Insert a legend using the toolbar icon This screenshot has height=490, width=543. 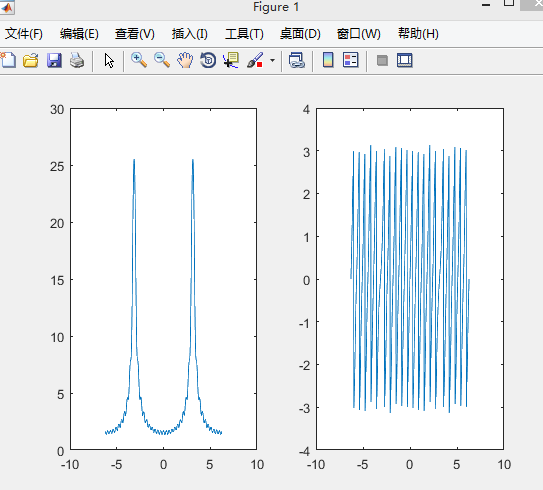coord(350,60)
